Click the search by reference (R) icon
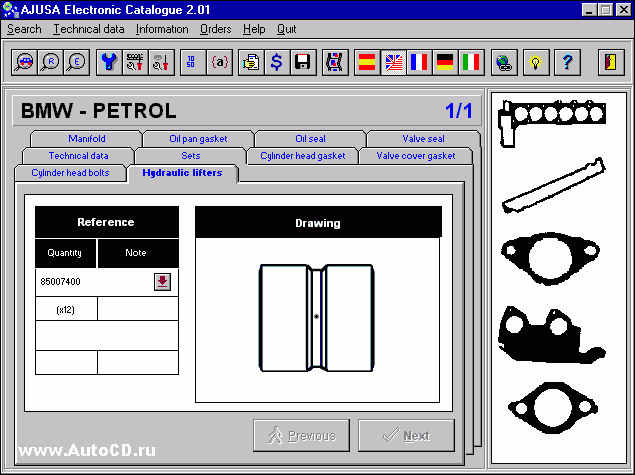This screenshot has width=635, height=475. tap(50, 62)
